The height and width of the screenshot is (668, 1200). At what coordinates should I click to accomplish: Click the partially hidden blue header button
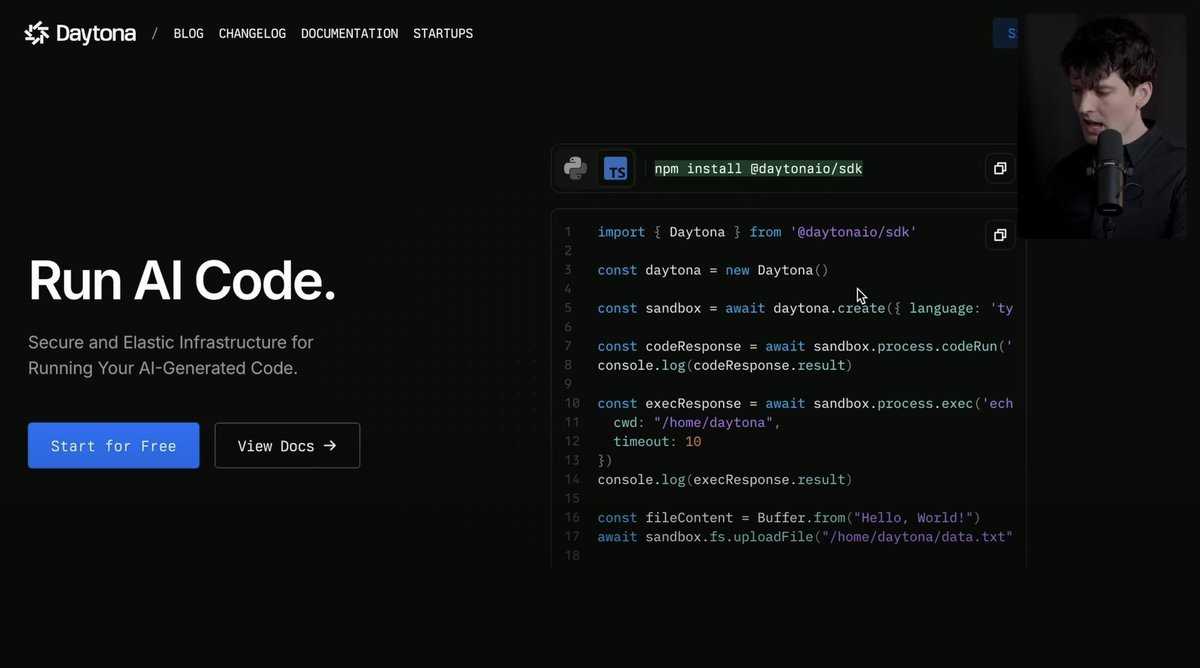pos(1005,33)
